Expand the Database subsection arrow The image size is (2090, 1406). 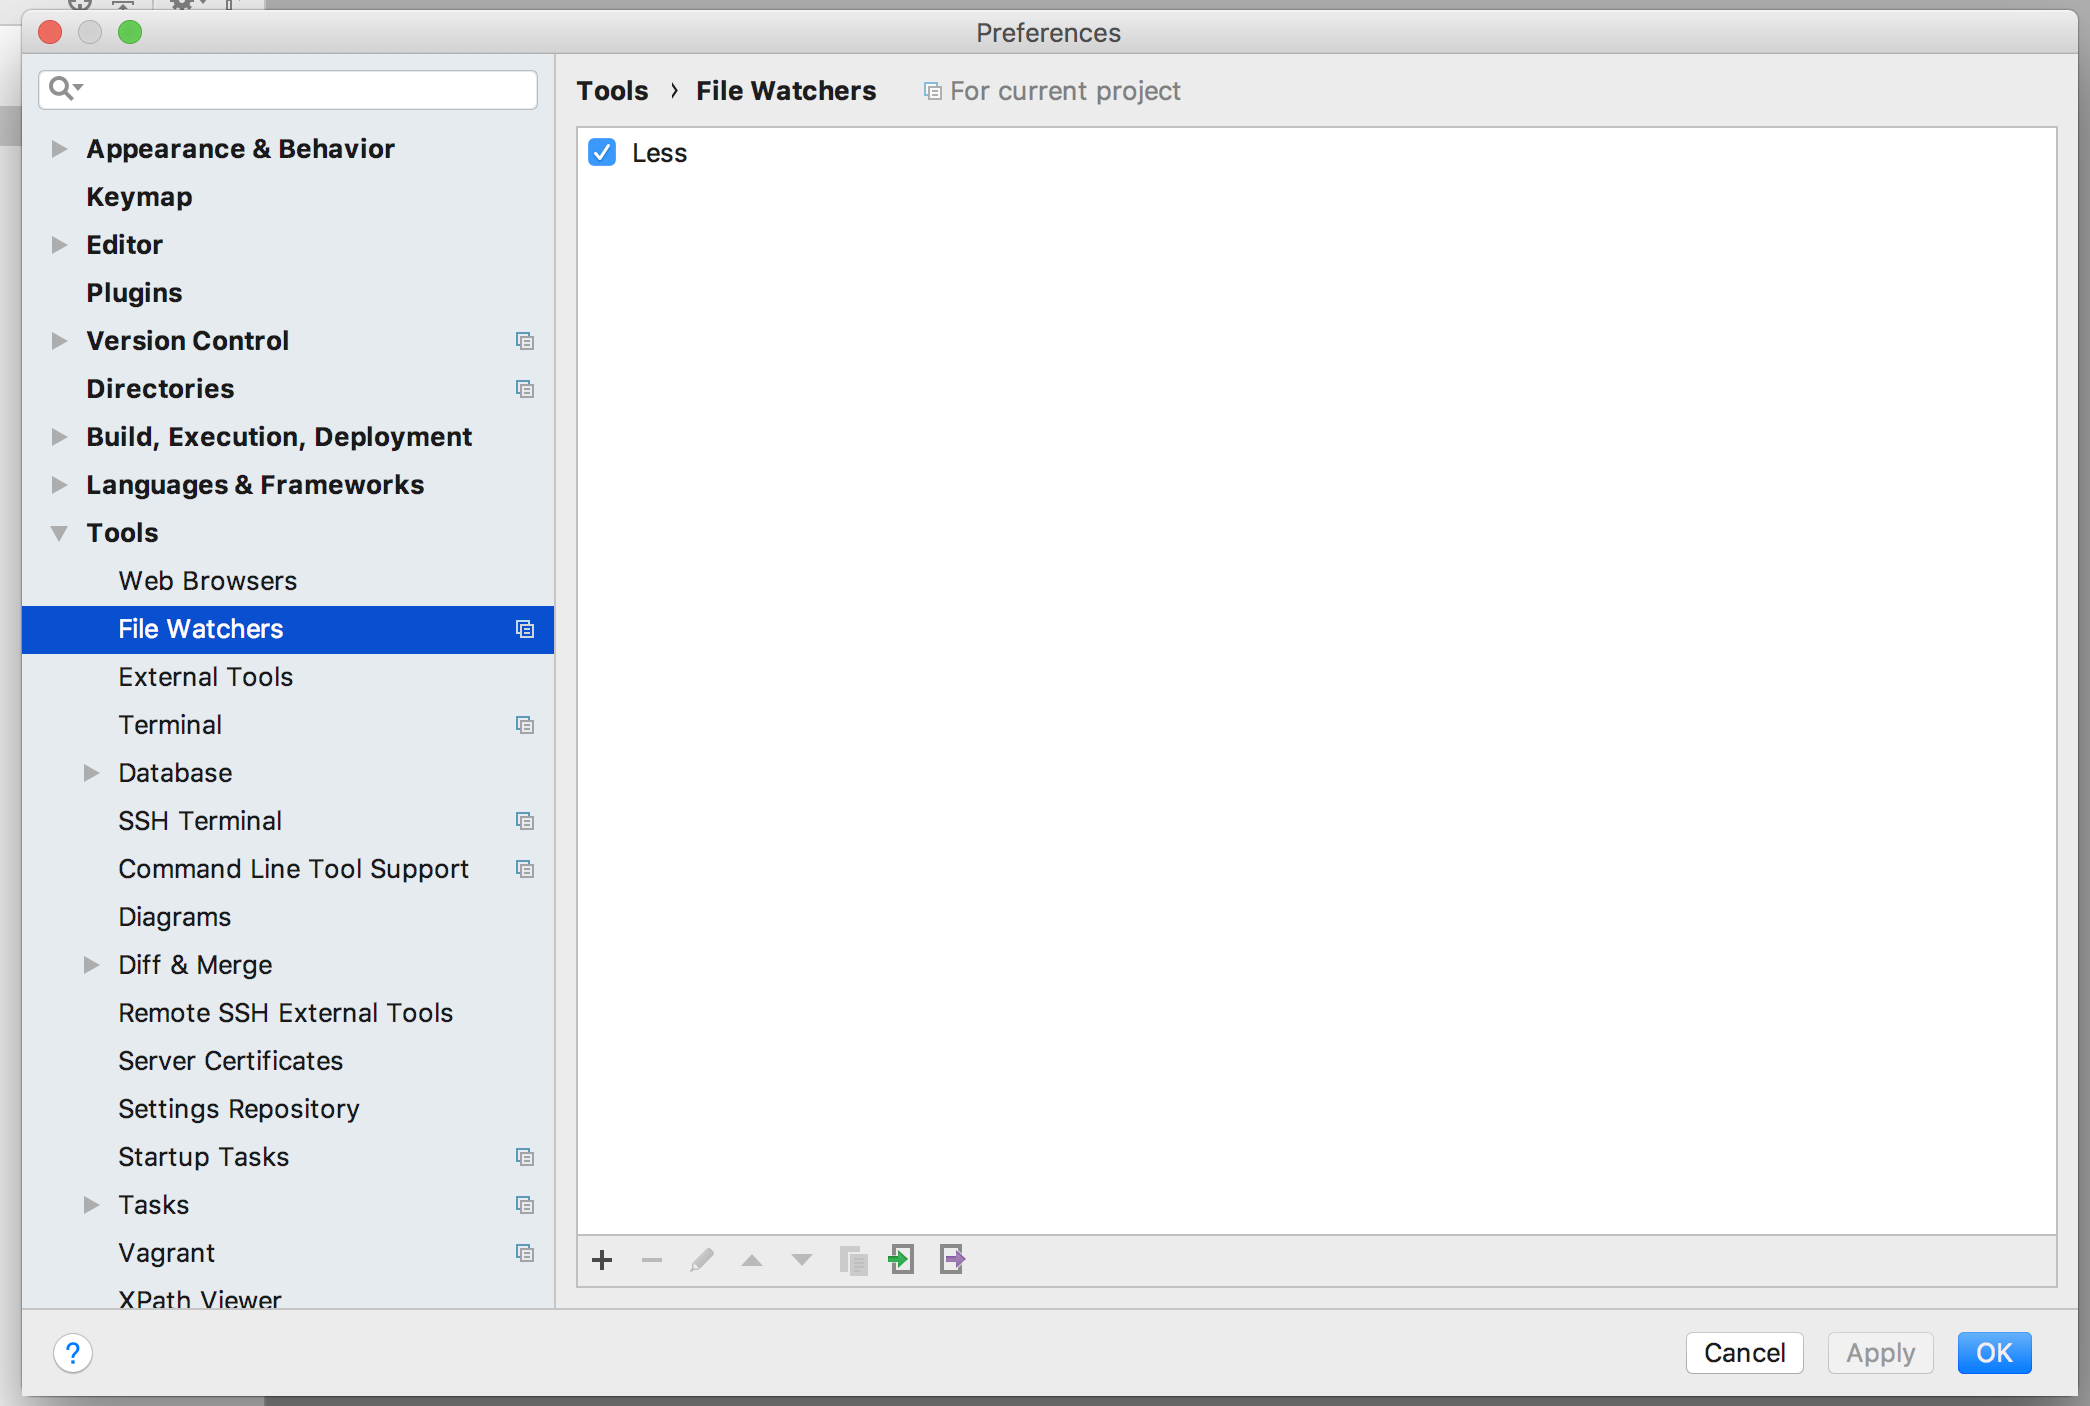(91, 773)
